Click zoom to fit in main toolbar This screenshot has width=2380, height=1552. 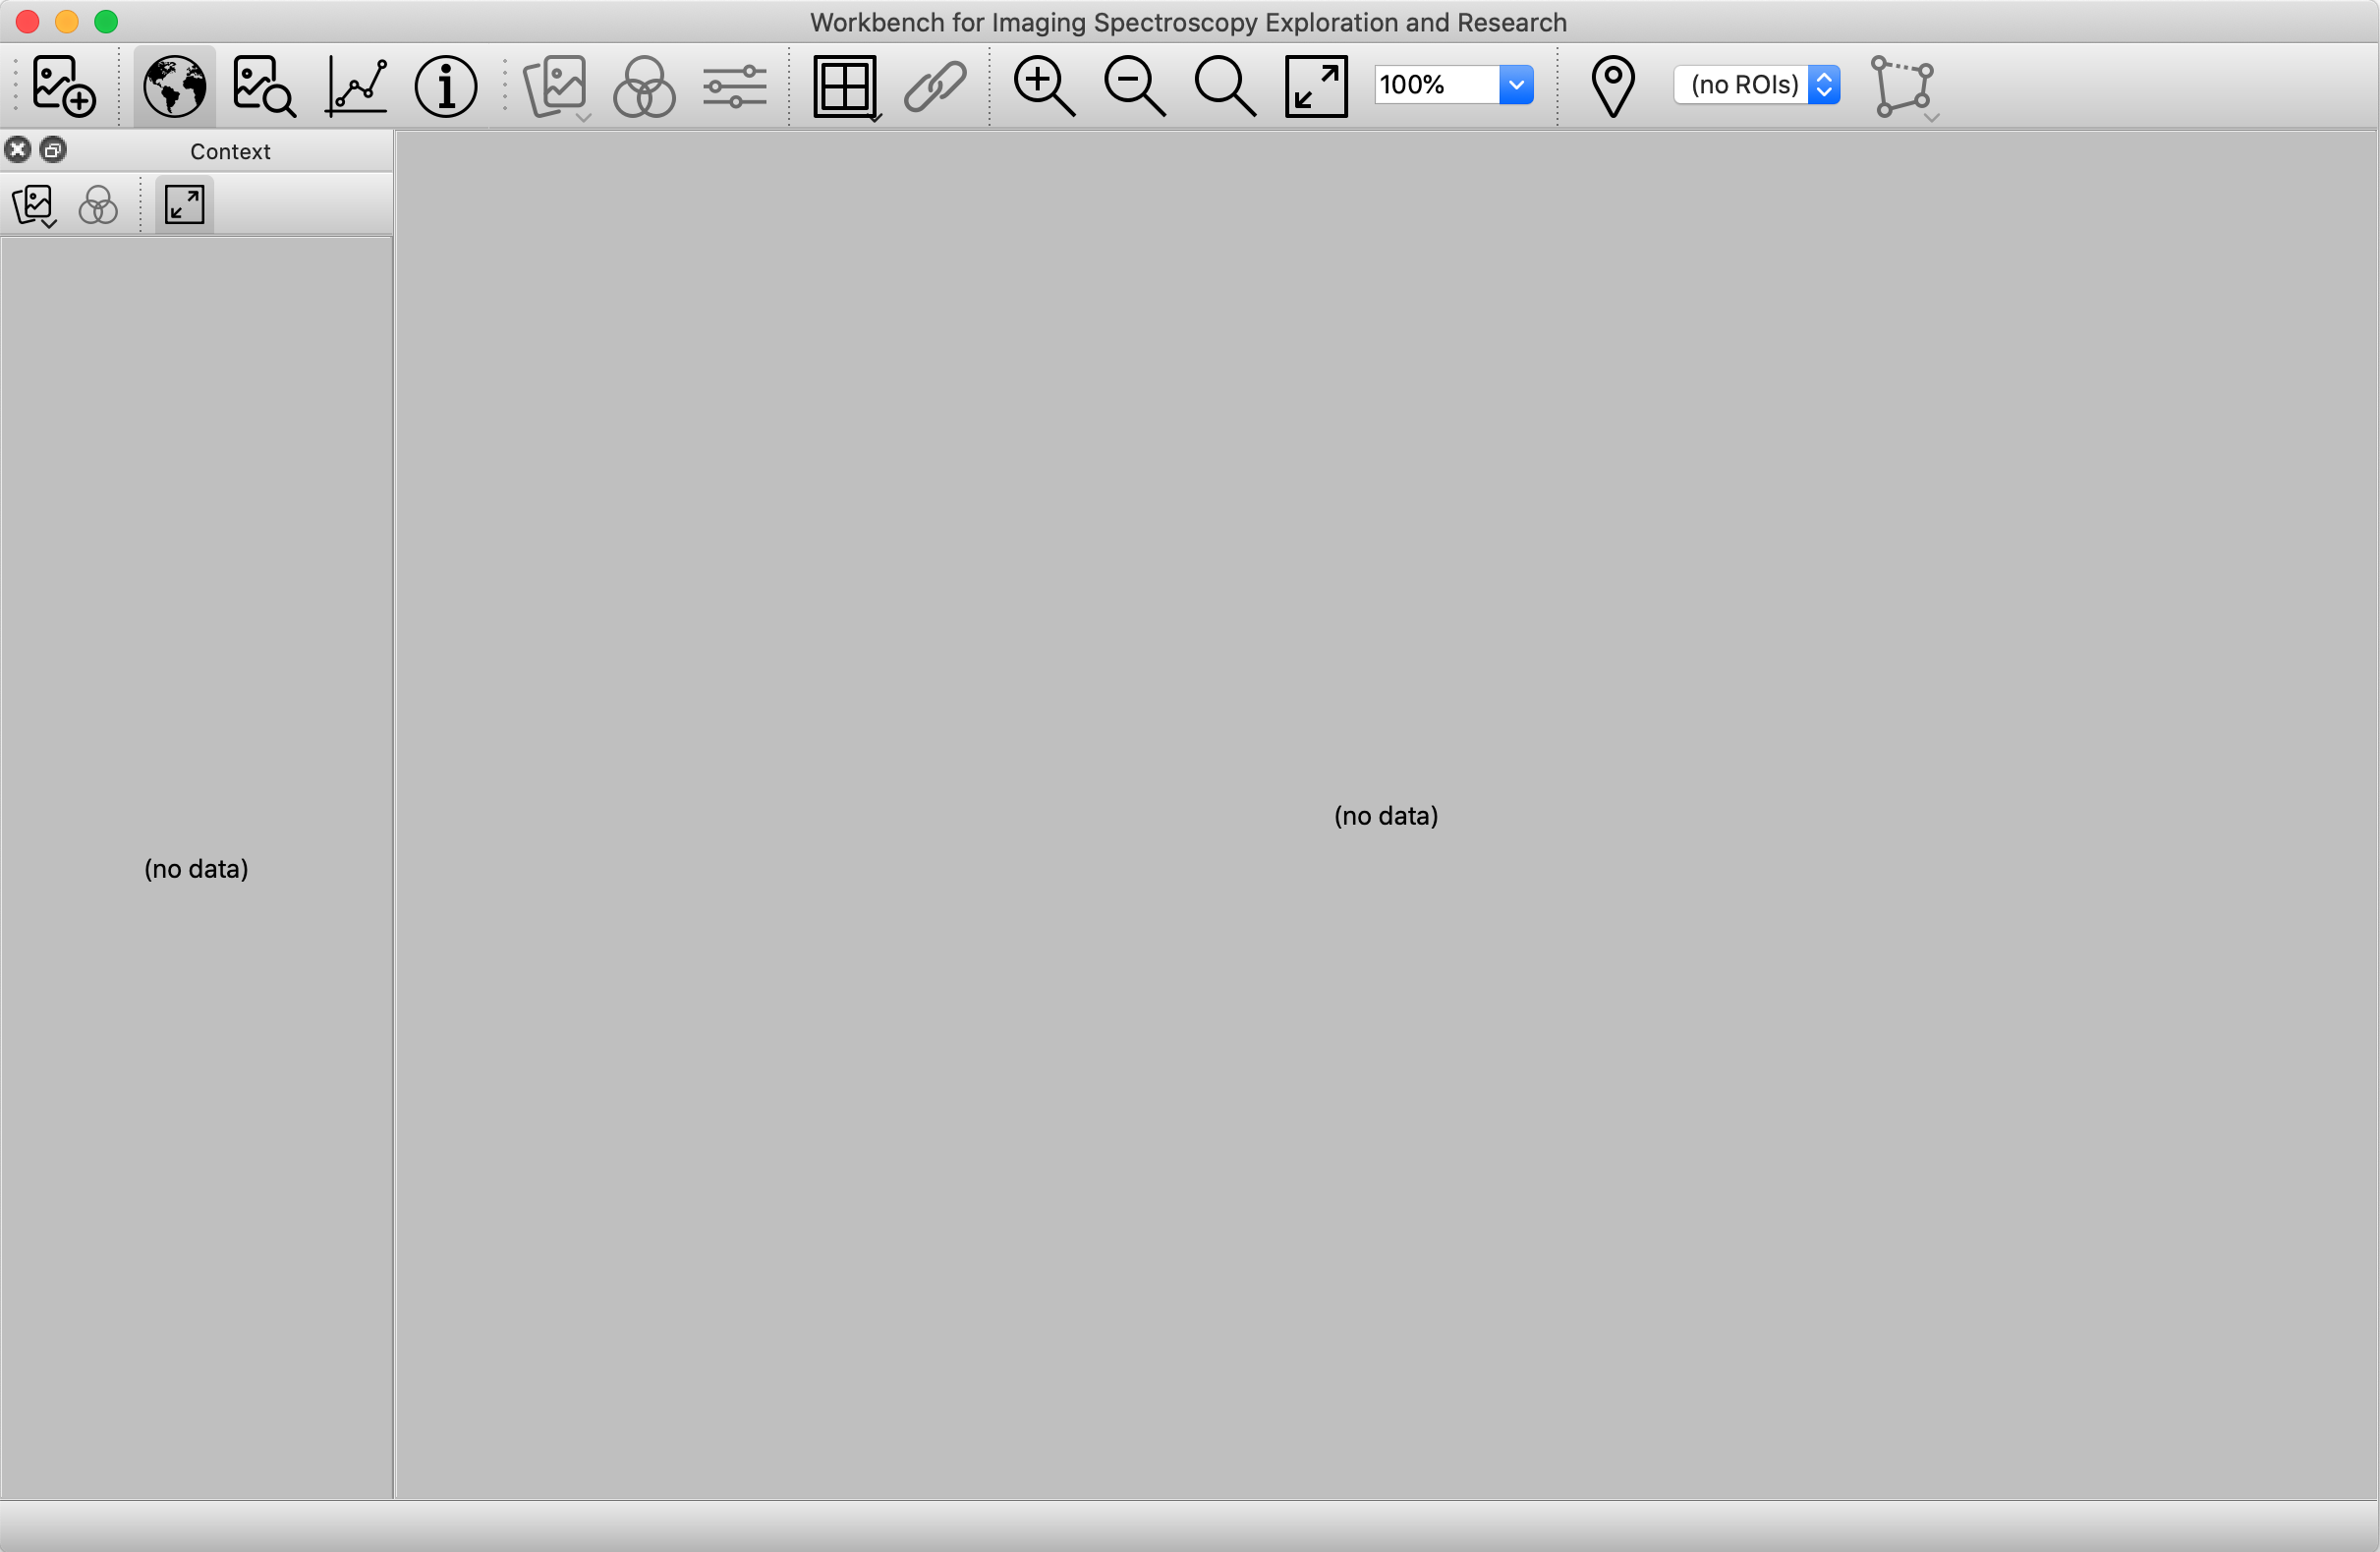1316,85
